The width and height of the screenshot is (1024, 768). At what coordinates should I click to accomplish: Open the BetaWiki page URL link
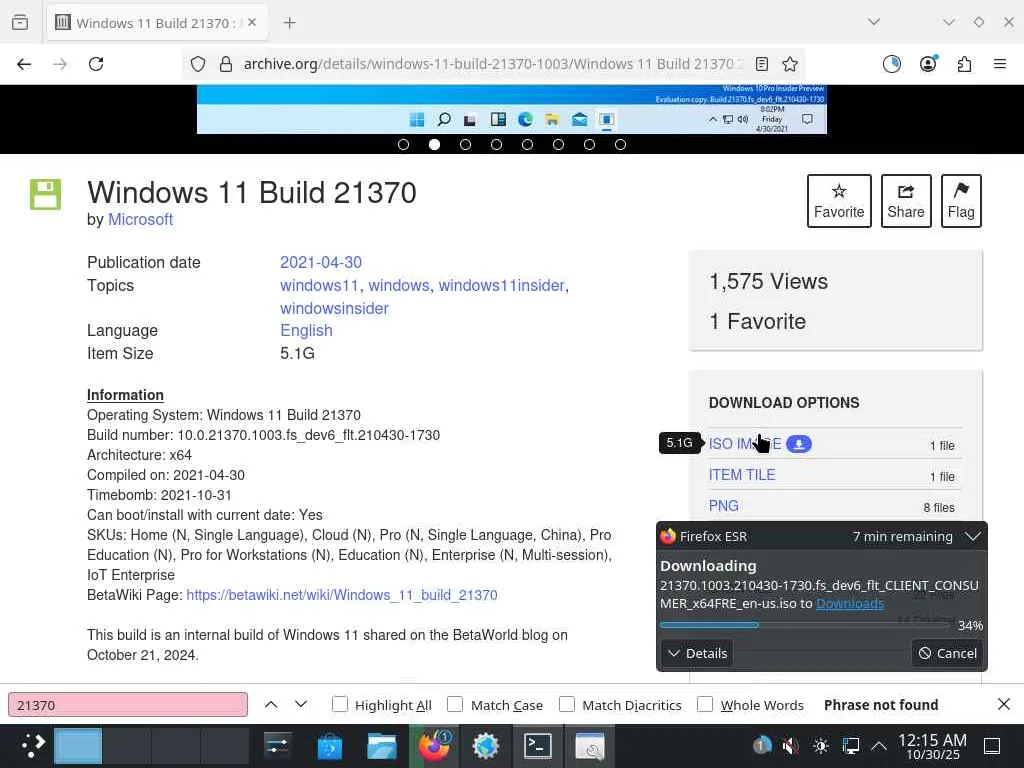coord(342,595)
